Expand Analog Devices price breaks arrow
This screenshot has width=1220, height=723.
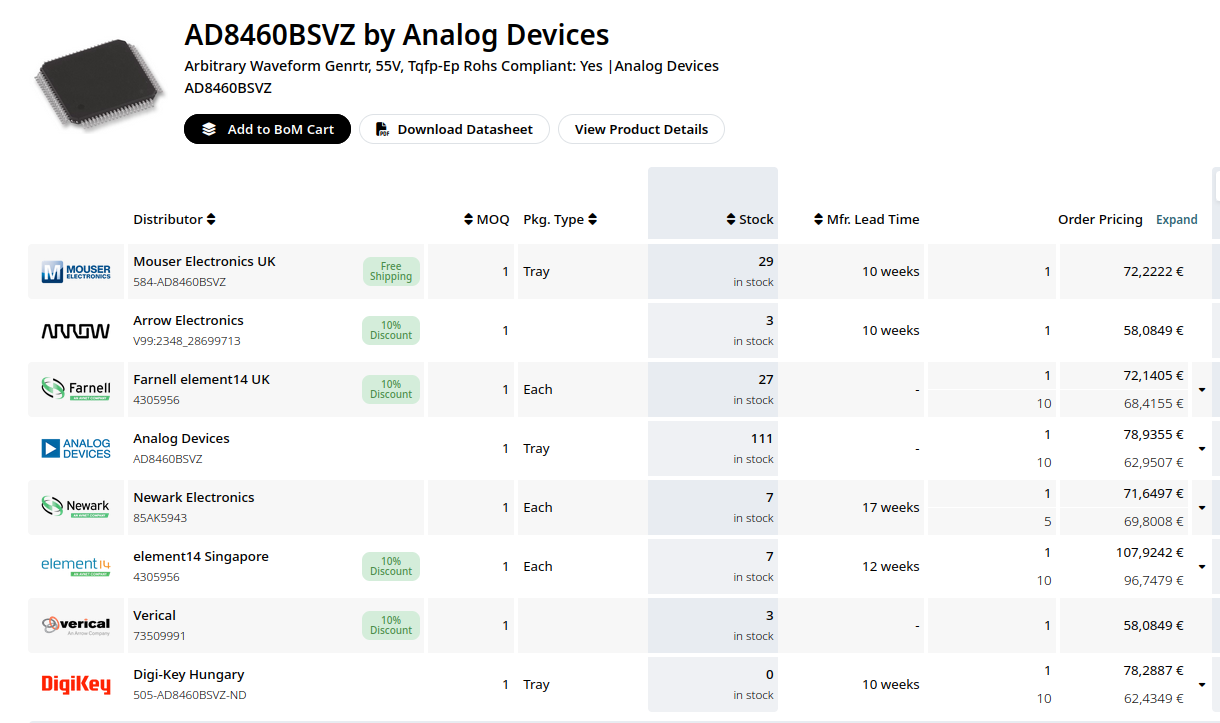[x=1202, y=449]
